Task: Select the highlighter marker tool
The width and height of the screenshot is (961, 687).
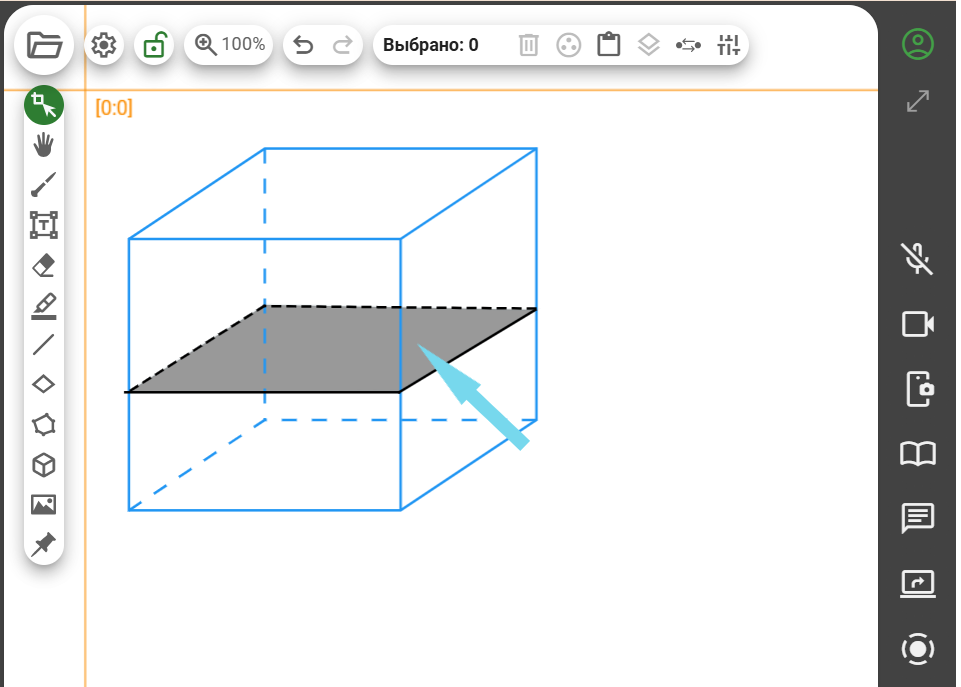Action: pos(44,305)
